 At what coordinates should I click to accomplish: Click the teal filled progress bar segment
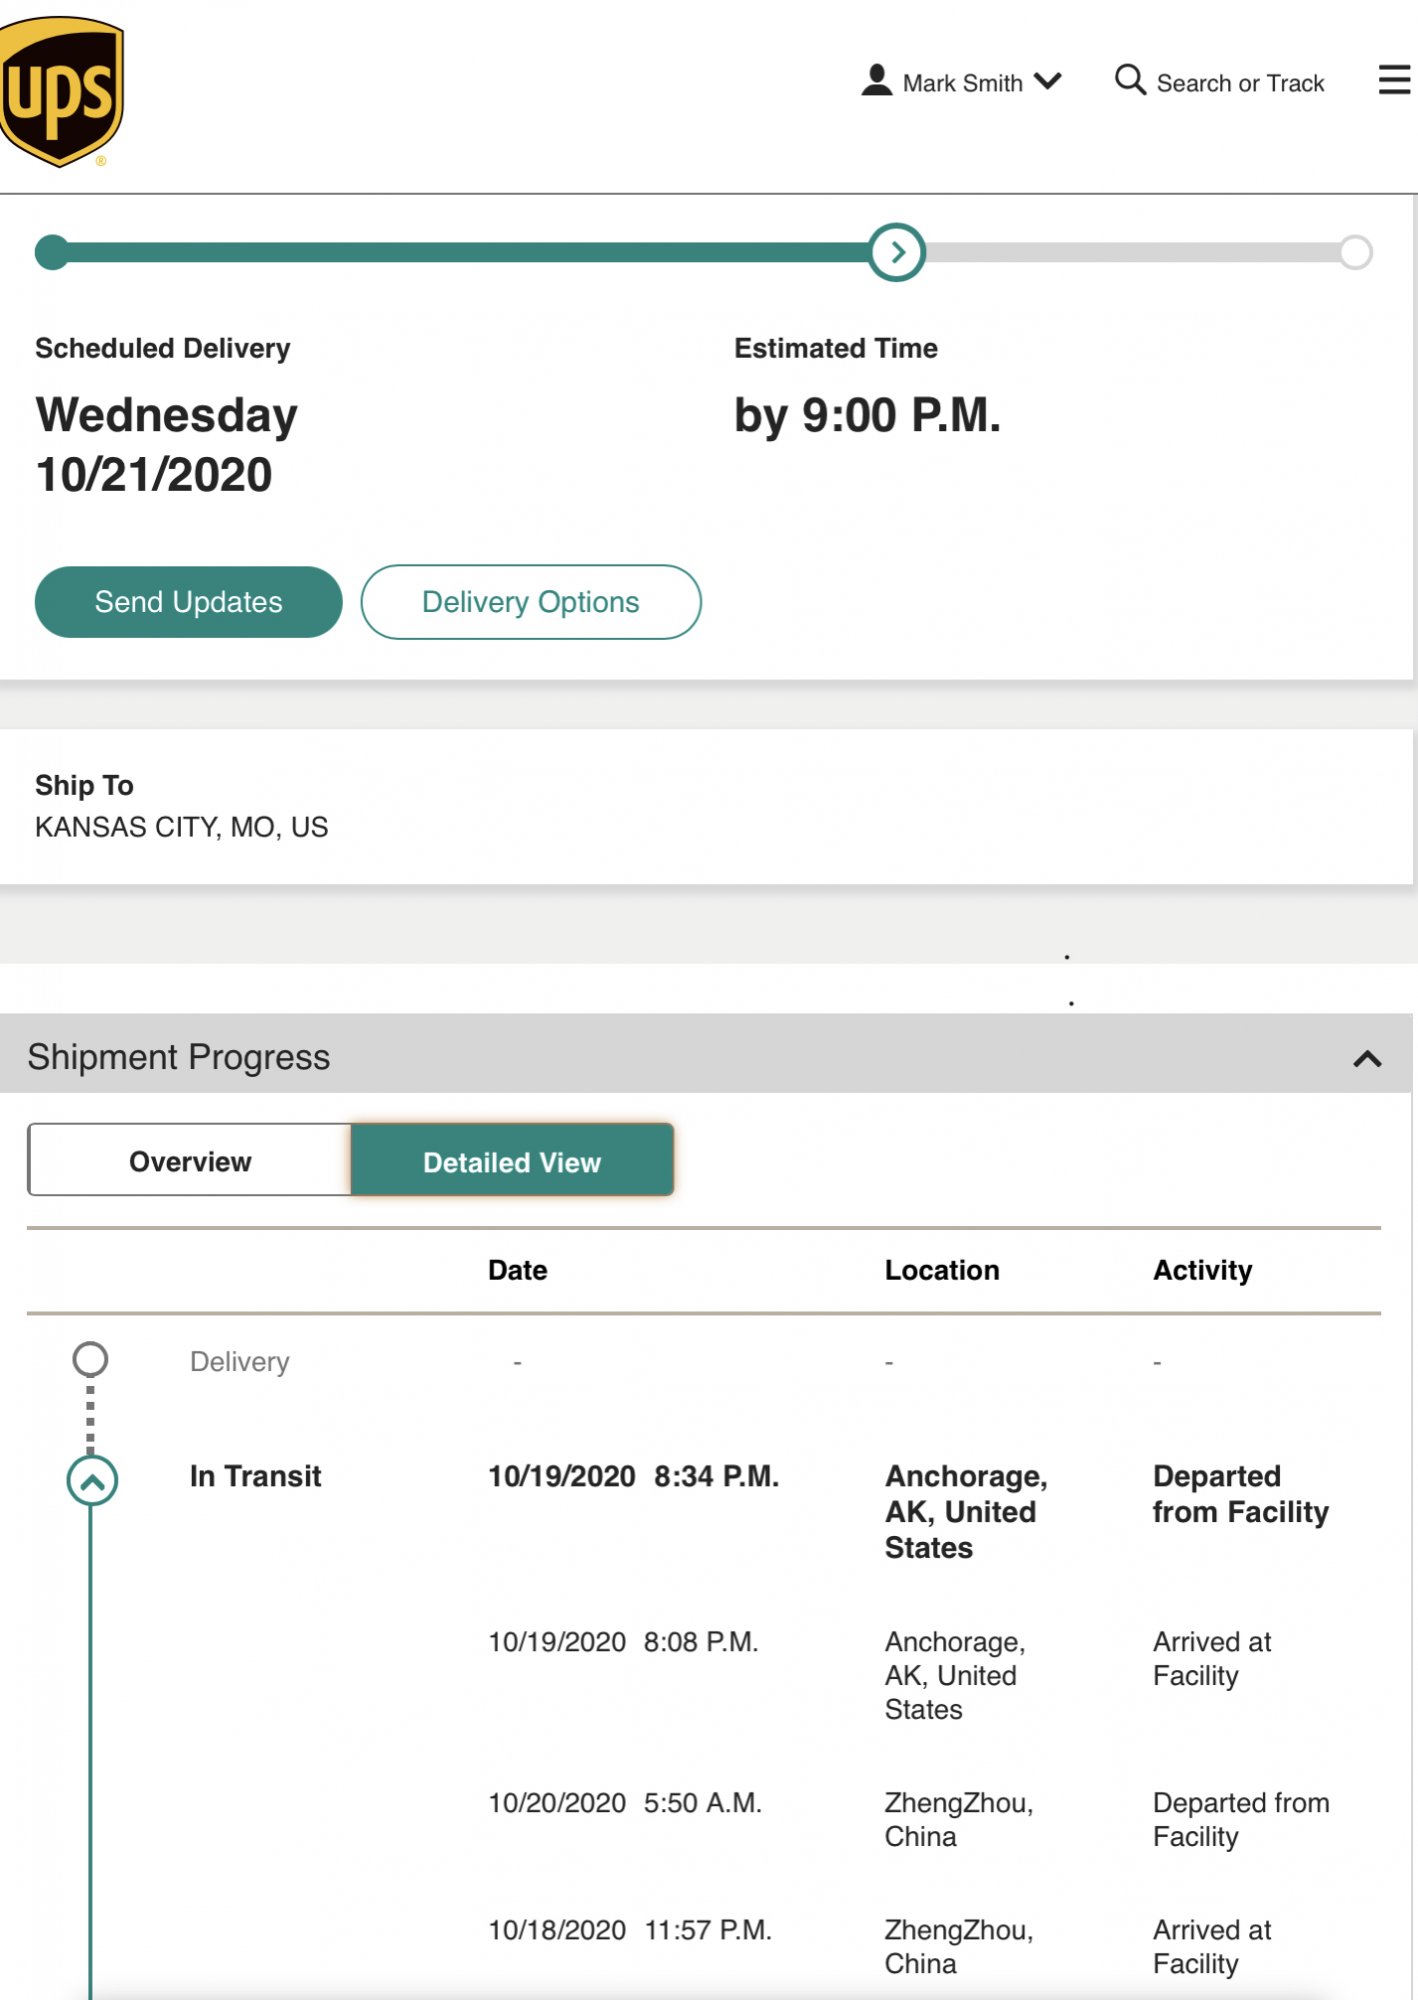pyautogui.click(x=460, y=252)
